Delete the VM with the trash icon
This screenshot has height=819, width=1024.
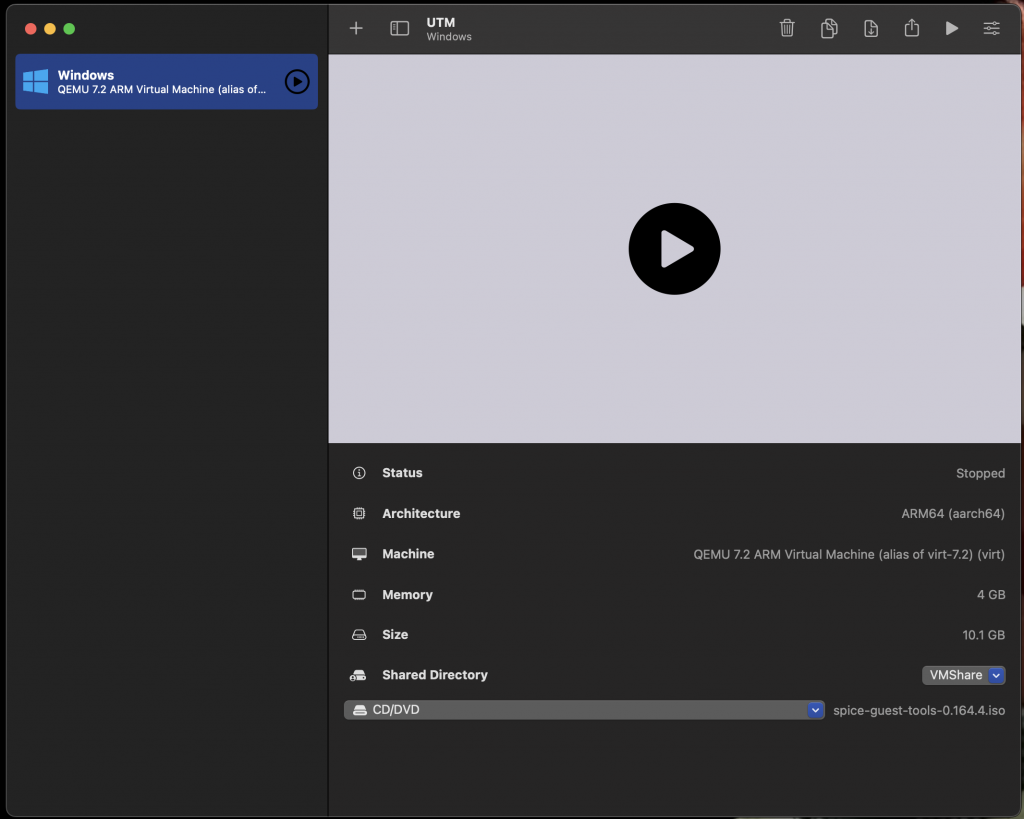point(787,28)
